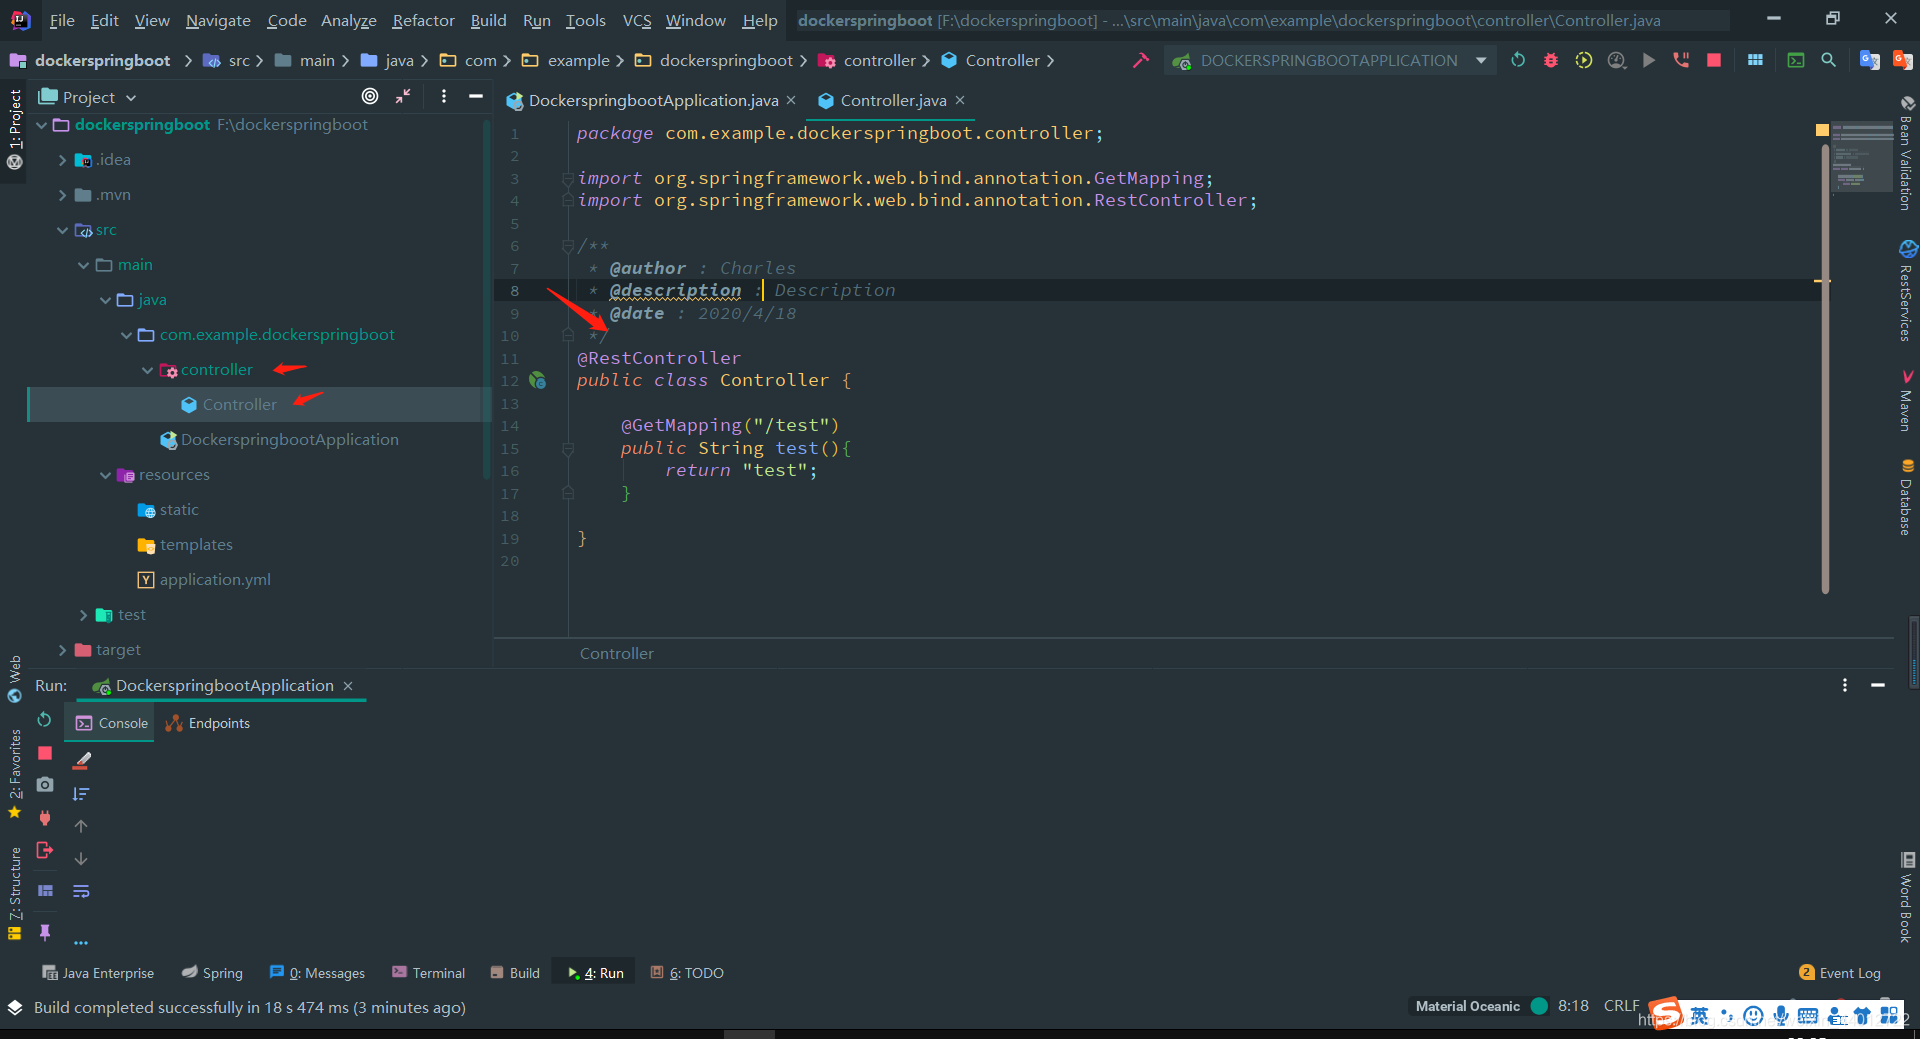Collapse the main folder
Image resolution: width=1920 pixels, height=1039 pixels.
84,265
